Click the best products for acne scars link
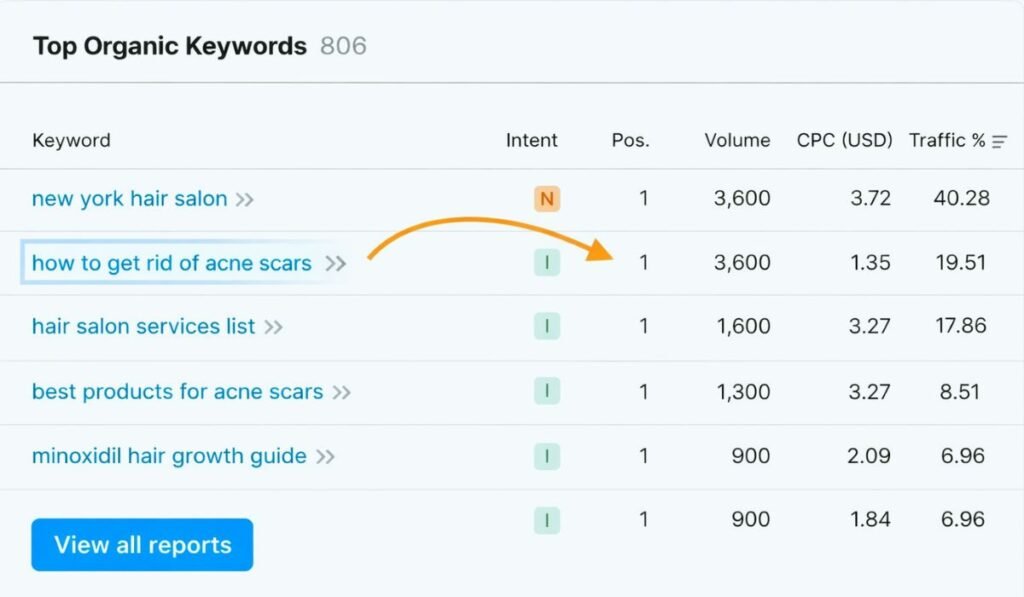This screenshot has width=1024, height=597. [176, 391]
